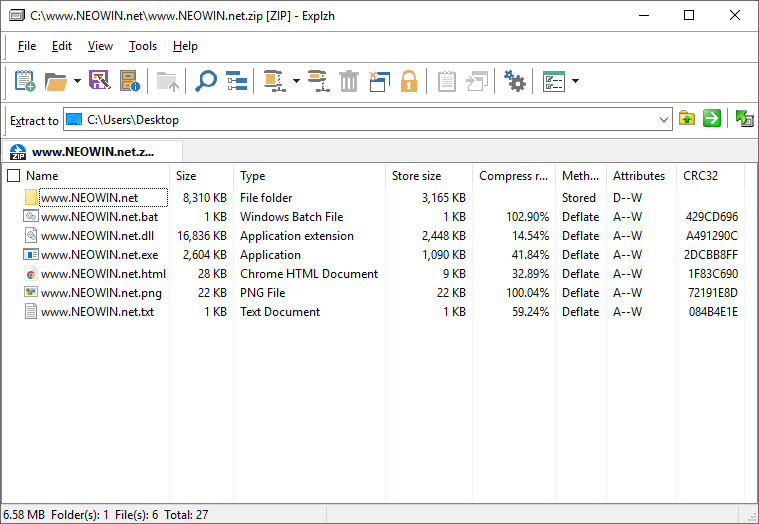
Task: Sort by the Store size column header
Action: (416, 176)
